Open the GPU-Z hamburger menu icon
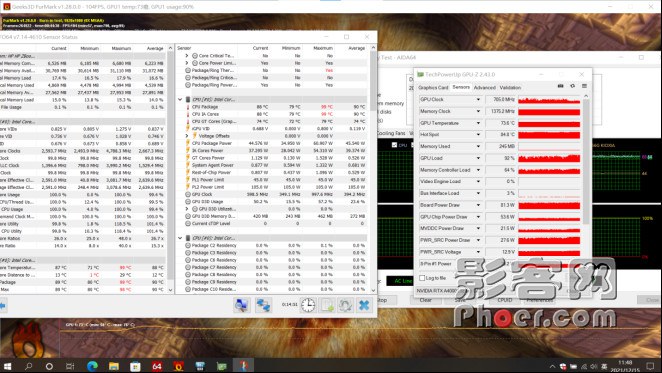 click(584, 86)
